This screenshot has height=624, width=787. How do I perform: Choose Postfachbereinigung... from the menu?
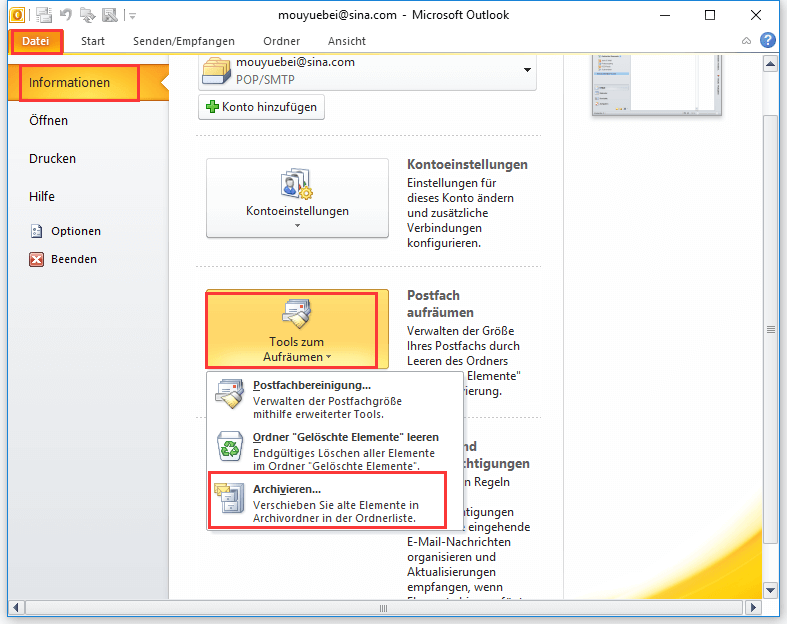click(x=335, y=399)
